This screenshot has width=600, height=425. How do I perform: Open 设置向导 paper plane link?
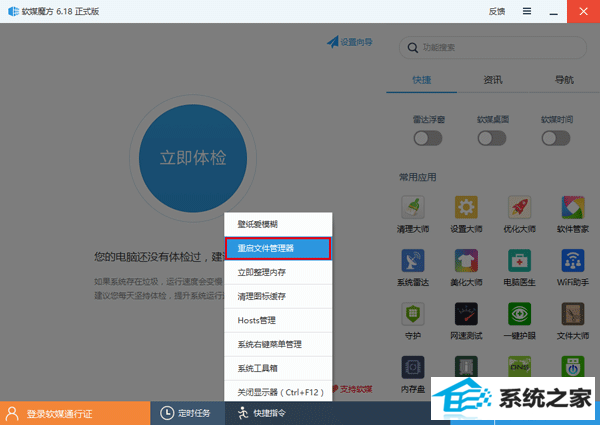[349, 42]
